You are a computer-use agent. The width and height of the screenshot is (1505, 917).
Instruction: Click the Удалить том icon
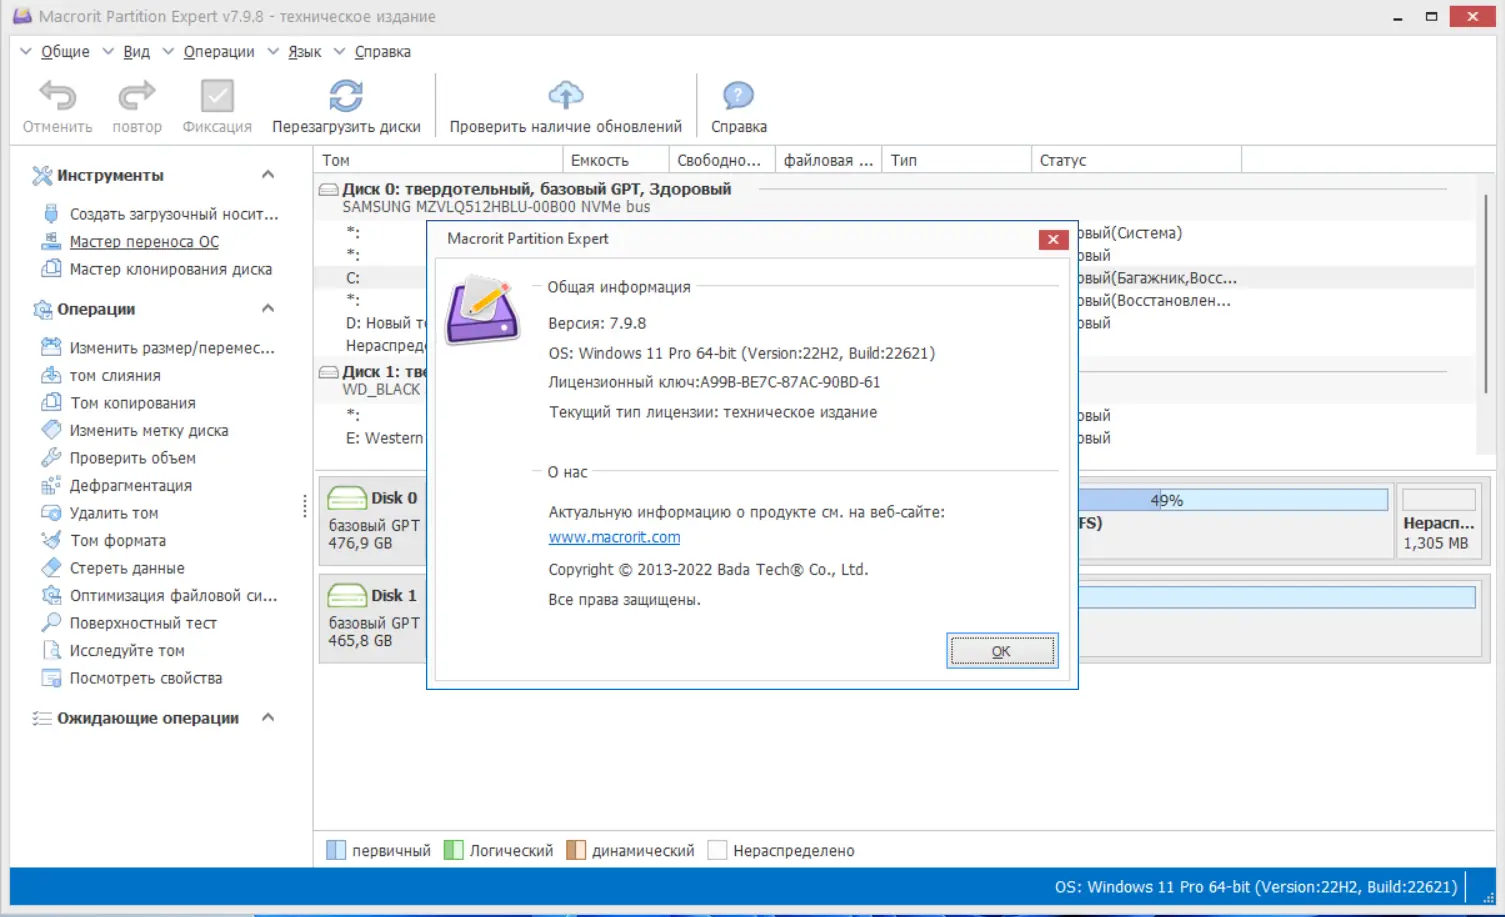[x=51, y=512]
